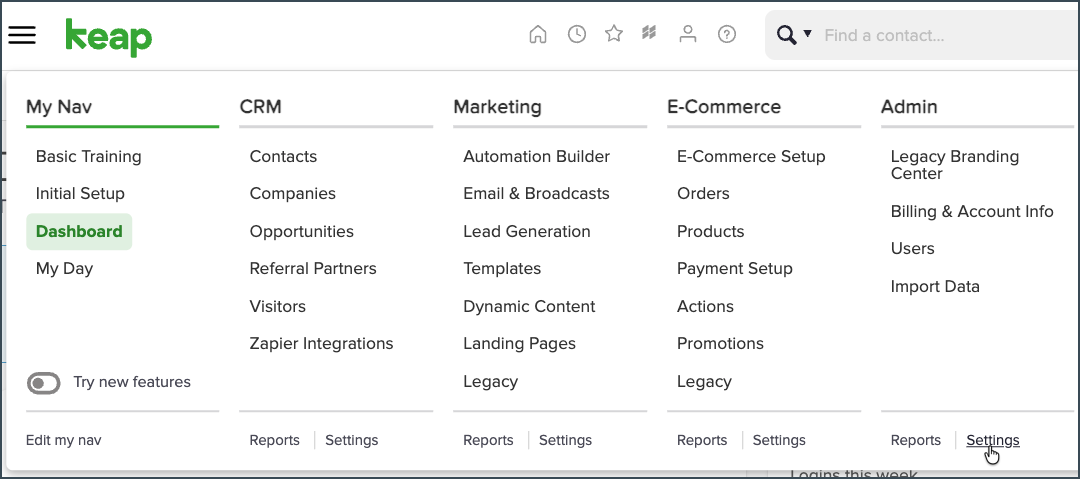Open Import Data
Viewport: 1080px width, 479px height.
coord(935,287)
